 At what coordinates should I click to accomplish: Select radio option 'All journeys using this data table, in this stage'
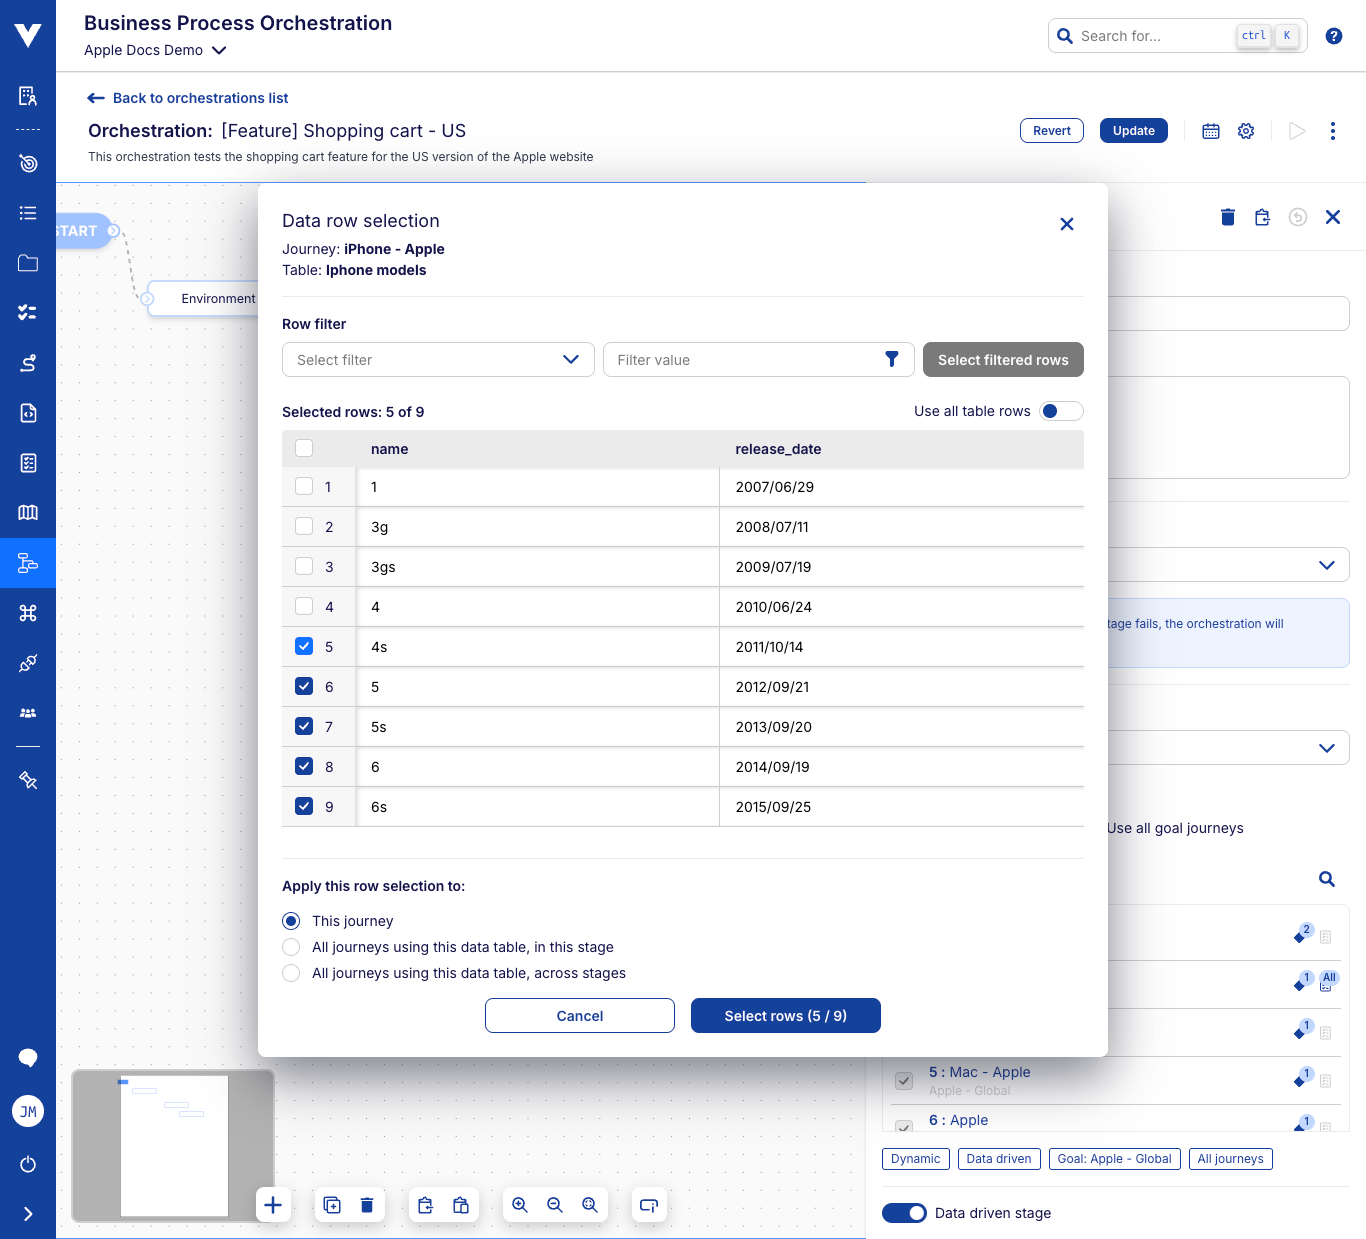point(290,947)
